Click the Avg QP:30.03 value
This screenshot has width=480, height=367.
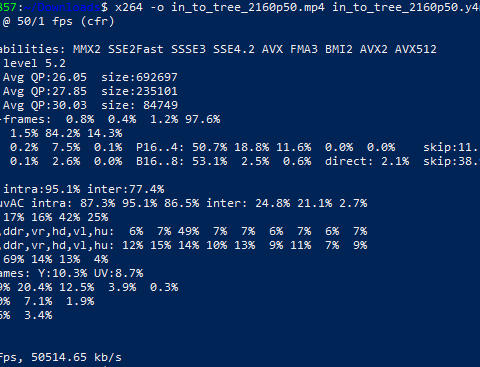click(45, 105)
